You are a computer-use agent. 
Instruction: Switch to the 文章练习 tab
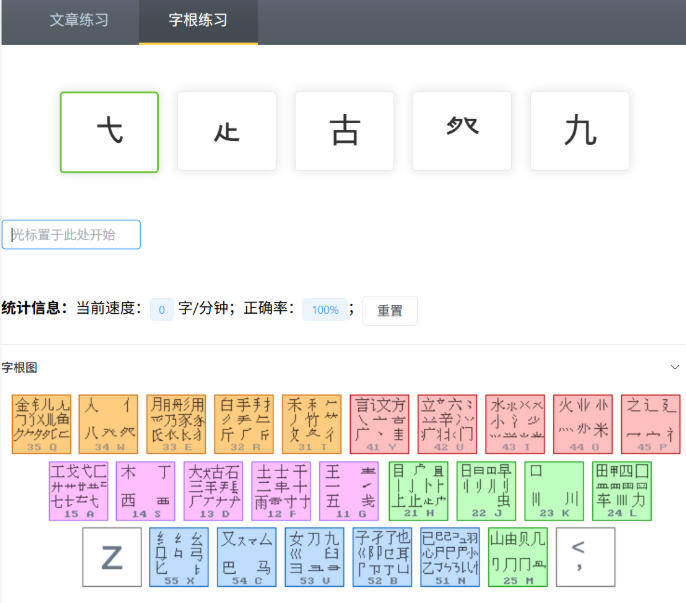click(x=79, y=20)
